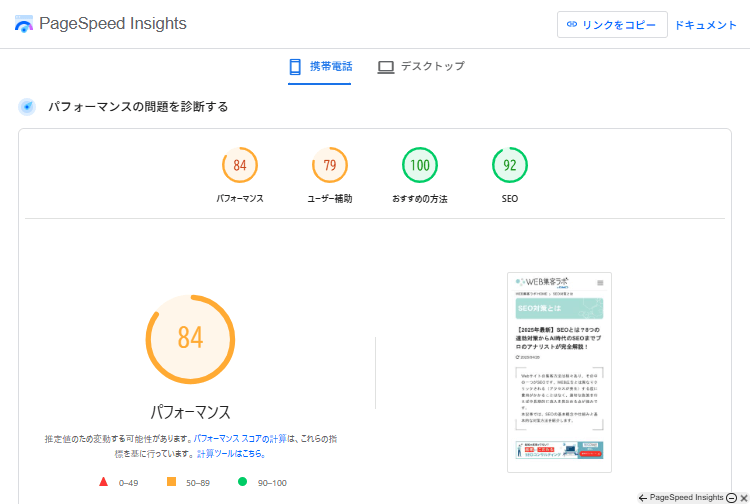Select the small 84 パフォーマンス score gauge
The width and height of the screenshot is (750, 504).
coord(240,166)
